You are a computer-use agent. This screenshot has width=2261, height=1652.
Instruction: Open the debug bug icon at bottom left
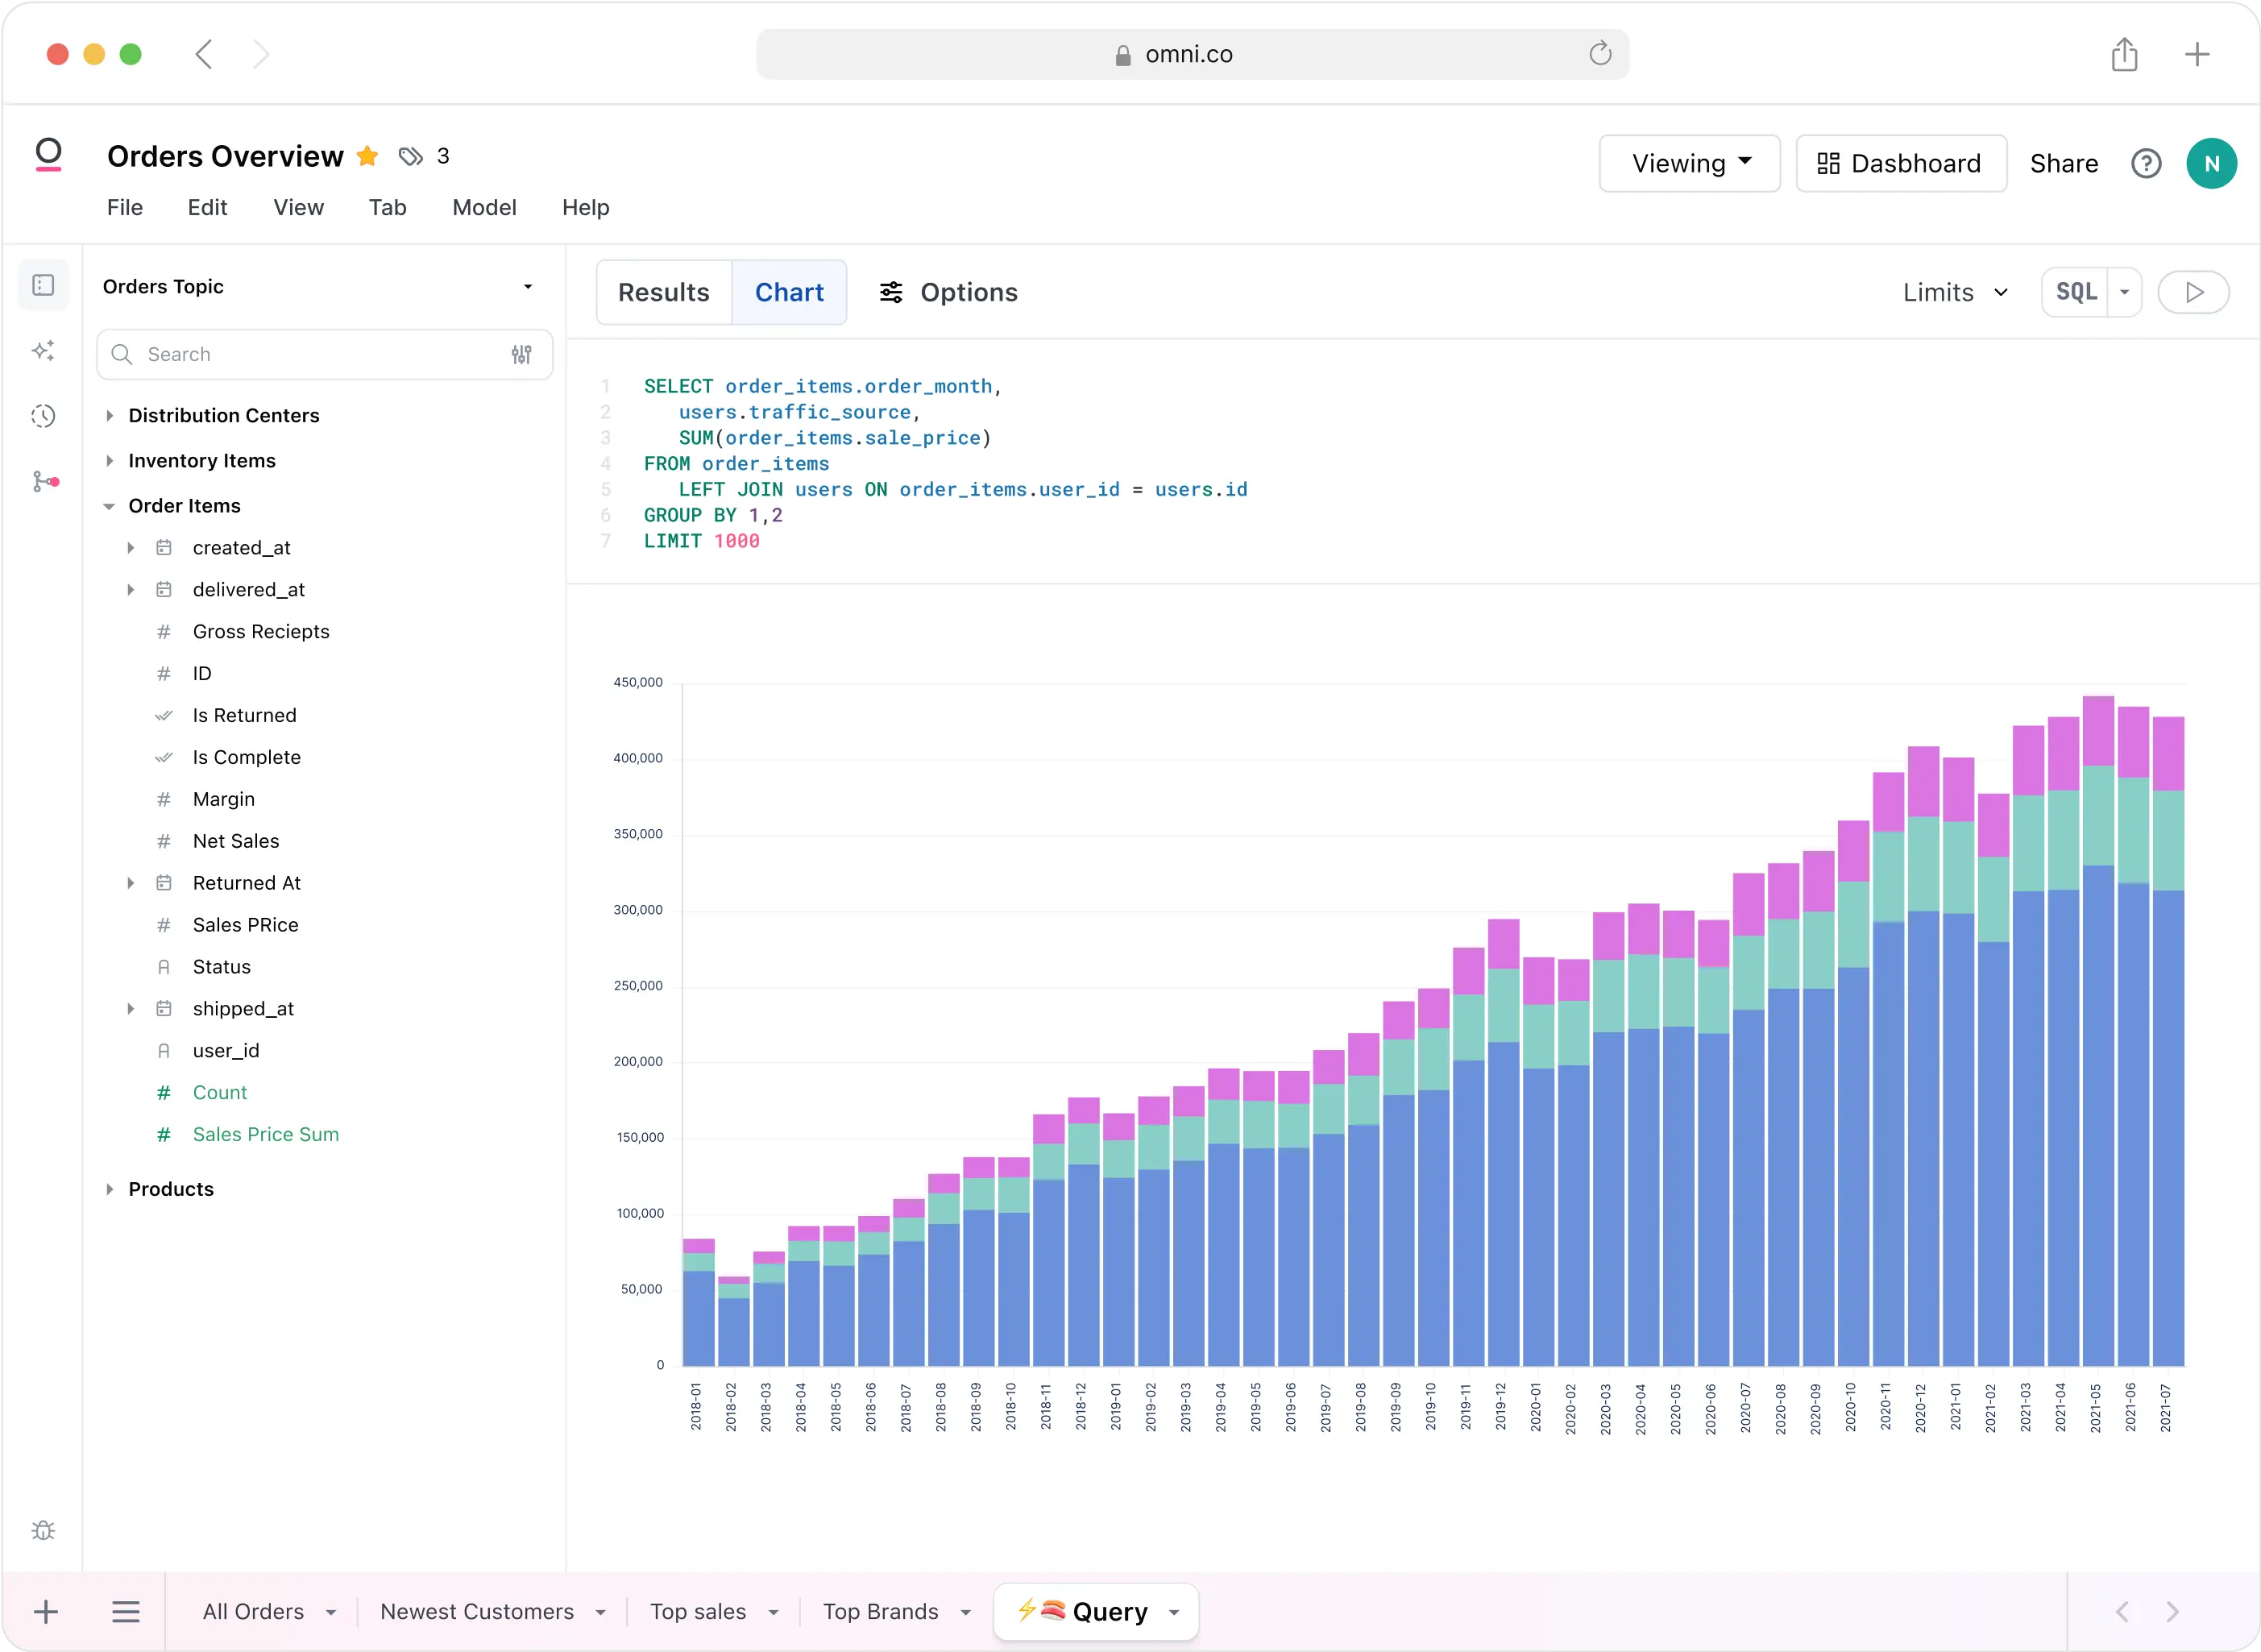[x=44, y=1530]
